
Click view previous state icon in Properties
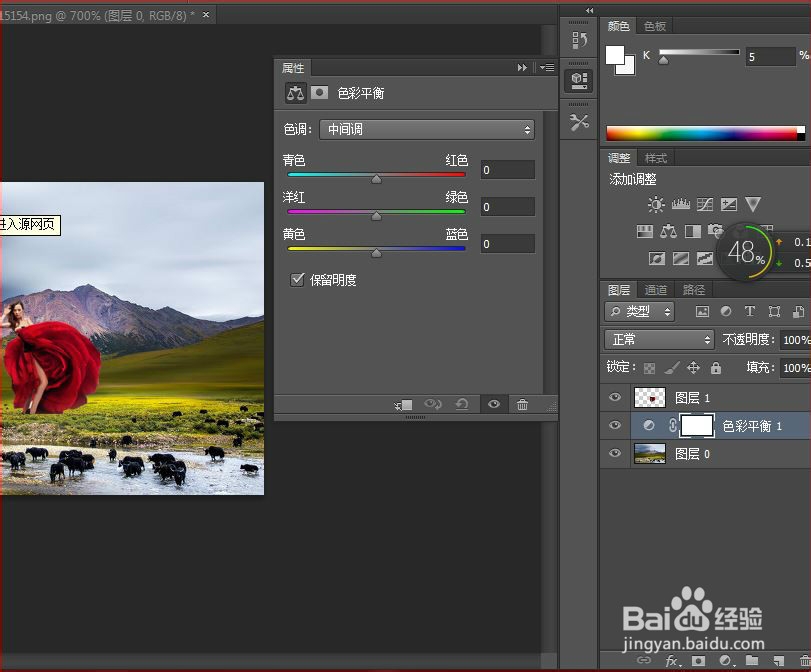tap(433, 404)
